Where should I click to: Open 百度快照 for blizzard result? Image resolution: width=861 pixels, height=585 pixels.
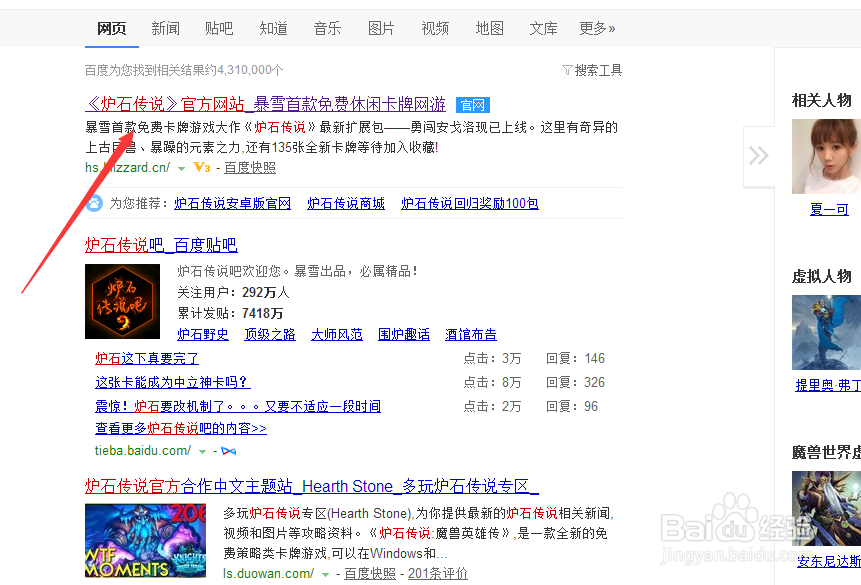250,168
